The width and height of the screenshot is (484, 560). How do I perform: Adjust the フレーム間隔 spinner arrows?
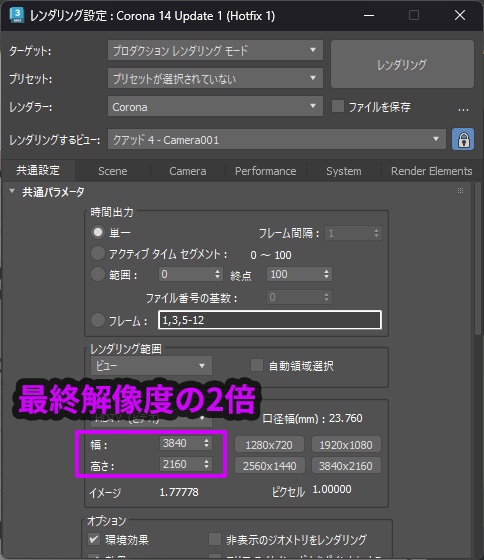[376, 233]
